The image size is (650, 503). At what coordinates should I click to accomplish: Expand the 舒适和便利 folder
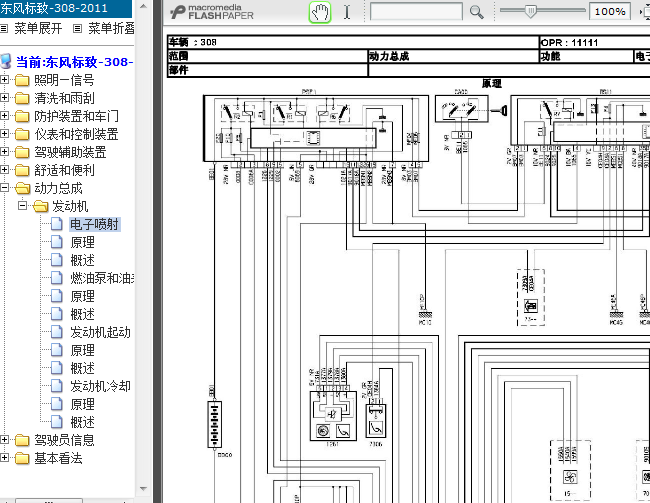[x=4, y=170]
